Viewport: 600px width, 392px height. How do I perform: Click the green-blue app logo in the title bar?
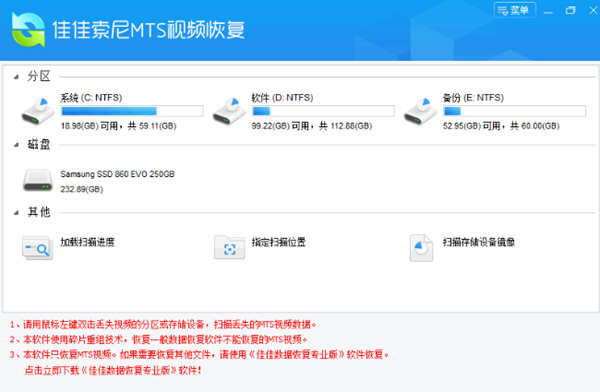28,29
